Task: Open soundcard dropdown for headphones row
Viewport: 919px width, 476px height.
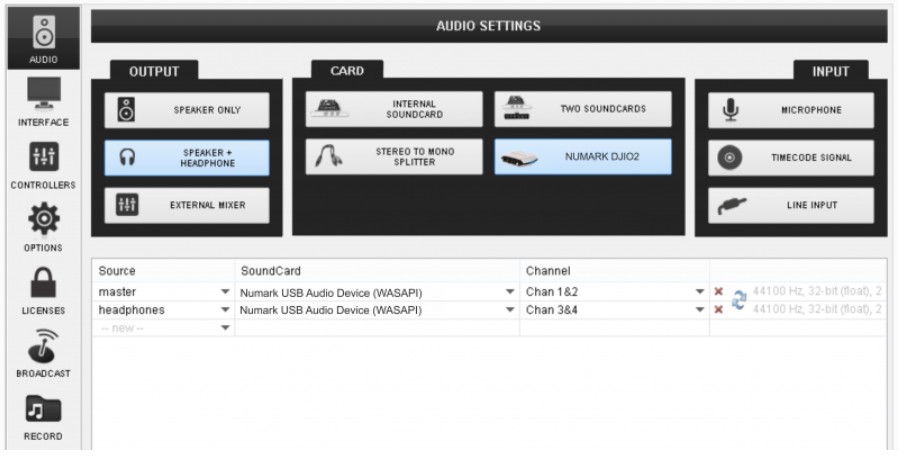Action: tap(510, 310)
